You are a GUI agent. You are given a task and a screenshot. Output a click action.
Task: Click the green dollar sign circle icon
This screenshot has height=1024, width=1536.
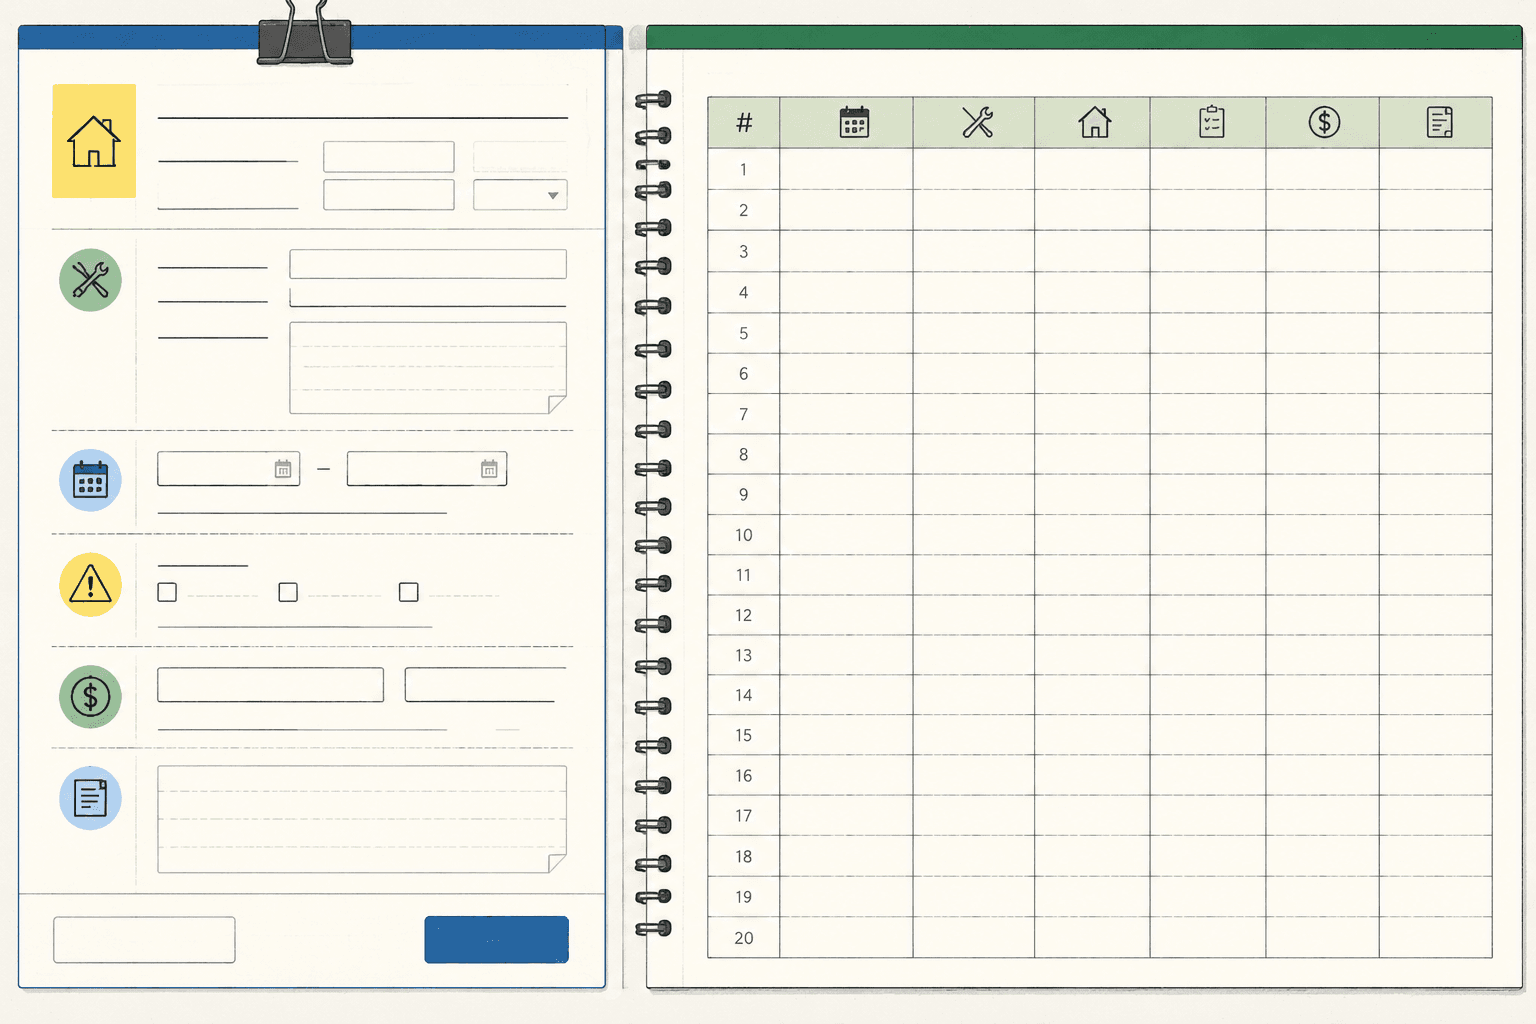click(90, 696)
